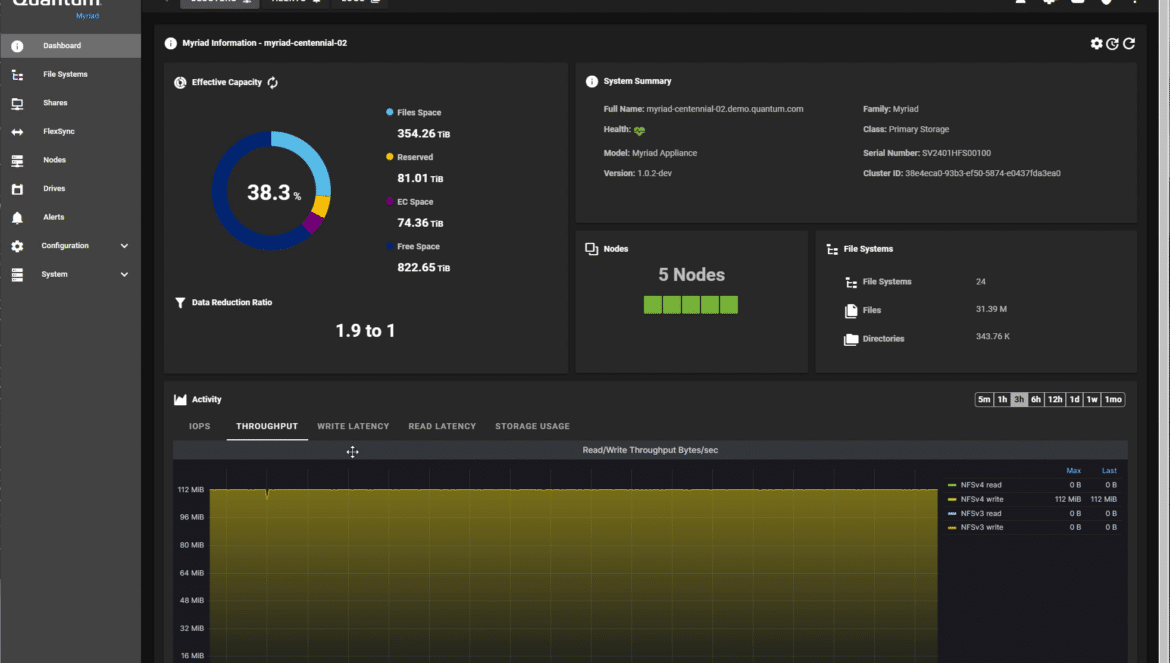Viewport: 1170px width, 663px height.
Task: Click the Free Space dark blue legend dot
Action: (390, 246)
